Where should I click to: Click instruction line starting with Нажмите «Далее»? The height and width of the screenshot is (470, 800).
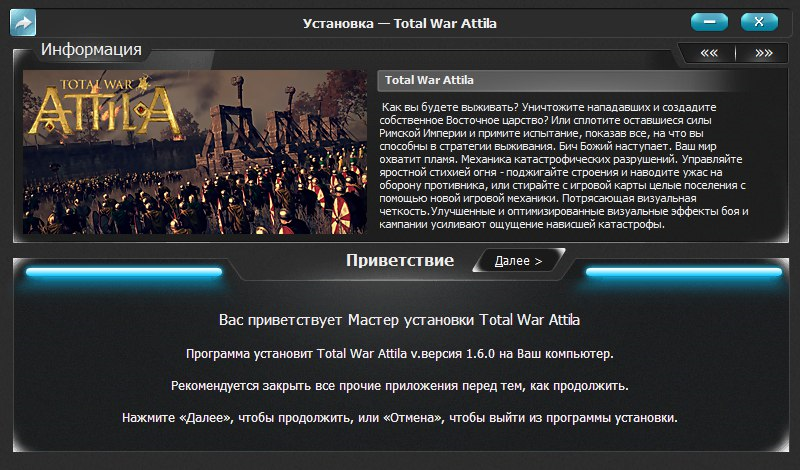[399, 418]
